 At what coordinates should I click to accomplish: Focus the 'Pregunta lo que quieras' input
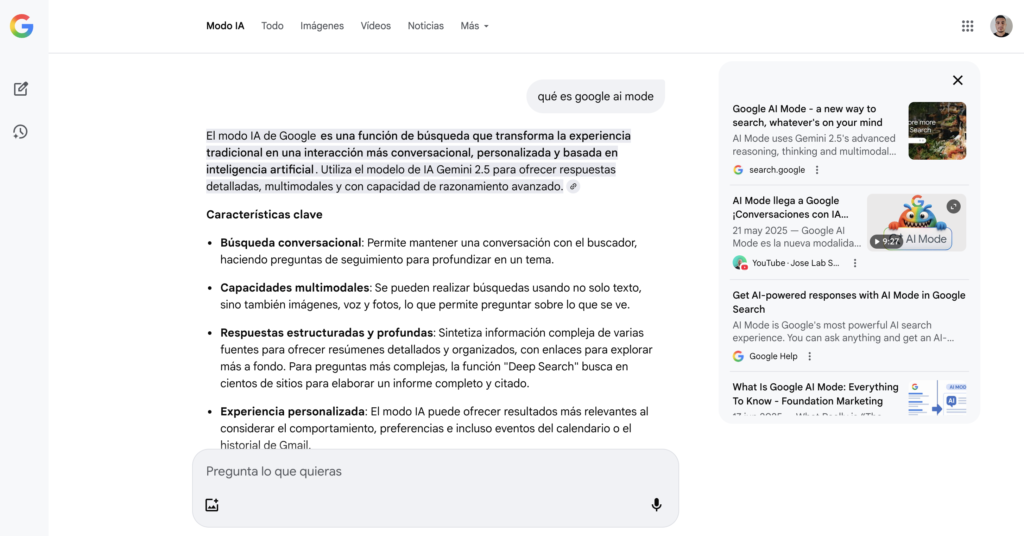pyautogui.click(x=435, y=471)
